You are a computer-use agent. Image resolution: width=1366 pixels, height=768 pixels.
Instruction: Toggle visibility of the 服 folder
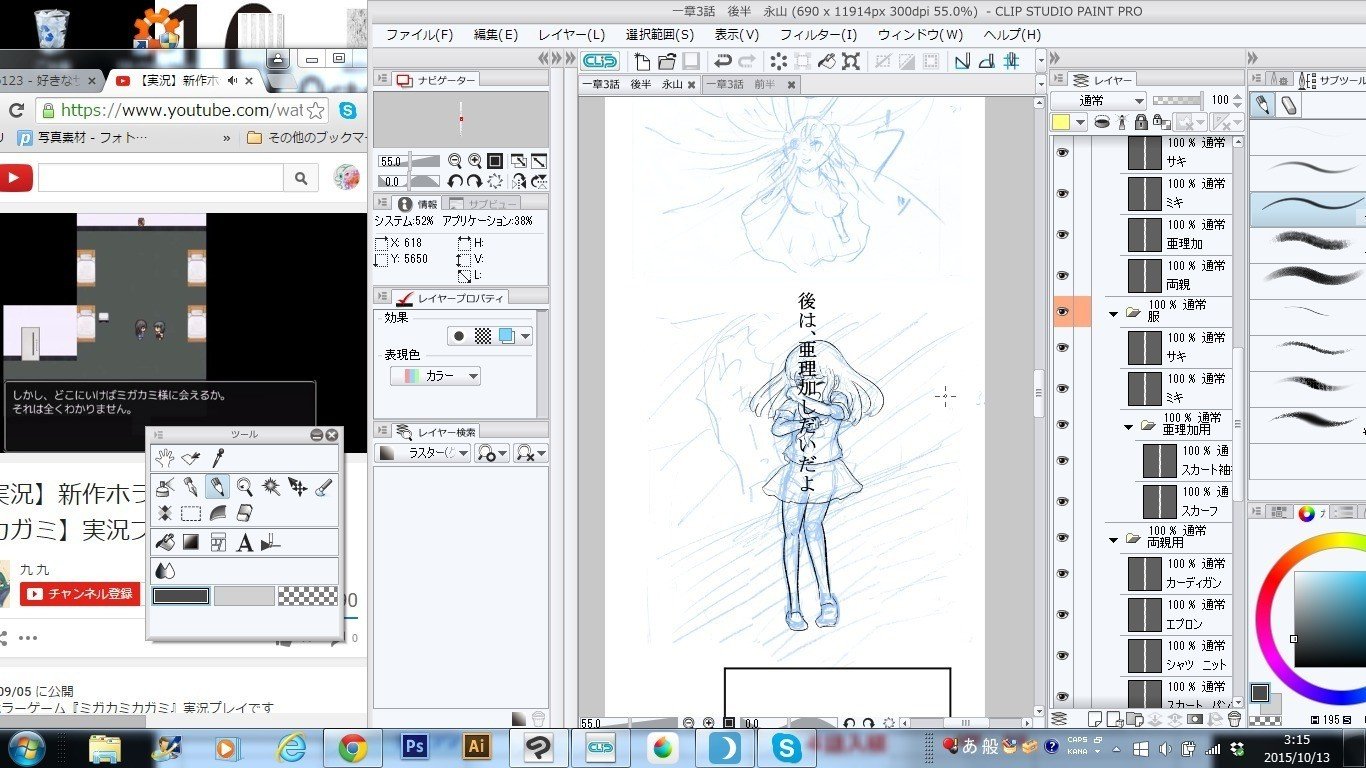(x=1062, y=312)
